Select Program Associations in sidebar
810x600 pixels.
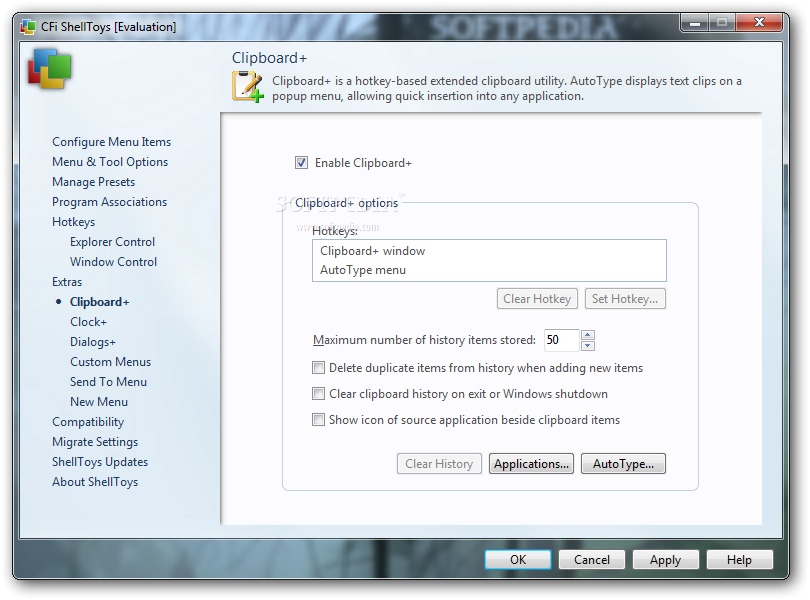[x=110, y=202]
